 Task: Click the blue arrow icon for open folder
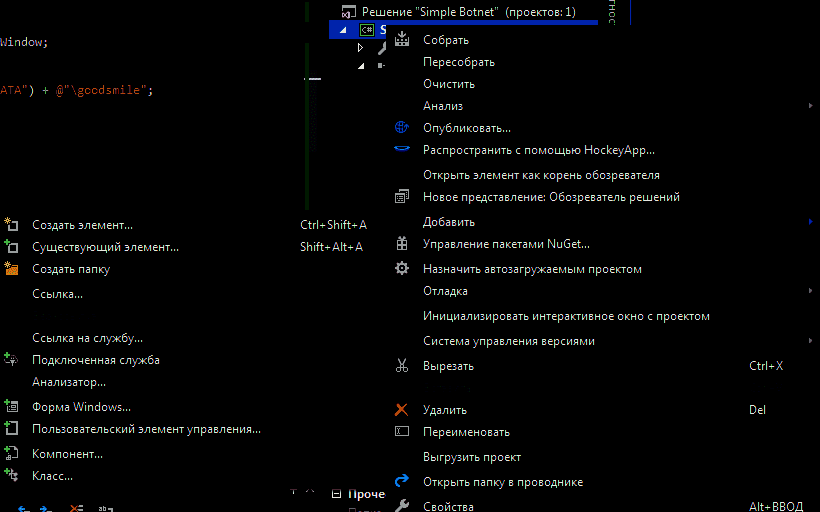[402, 481]
